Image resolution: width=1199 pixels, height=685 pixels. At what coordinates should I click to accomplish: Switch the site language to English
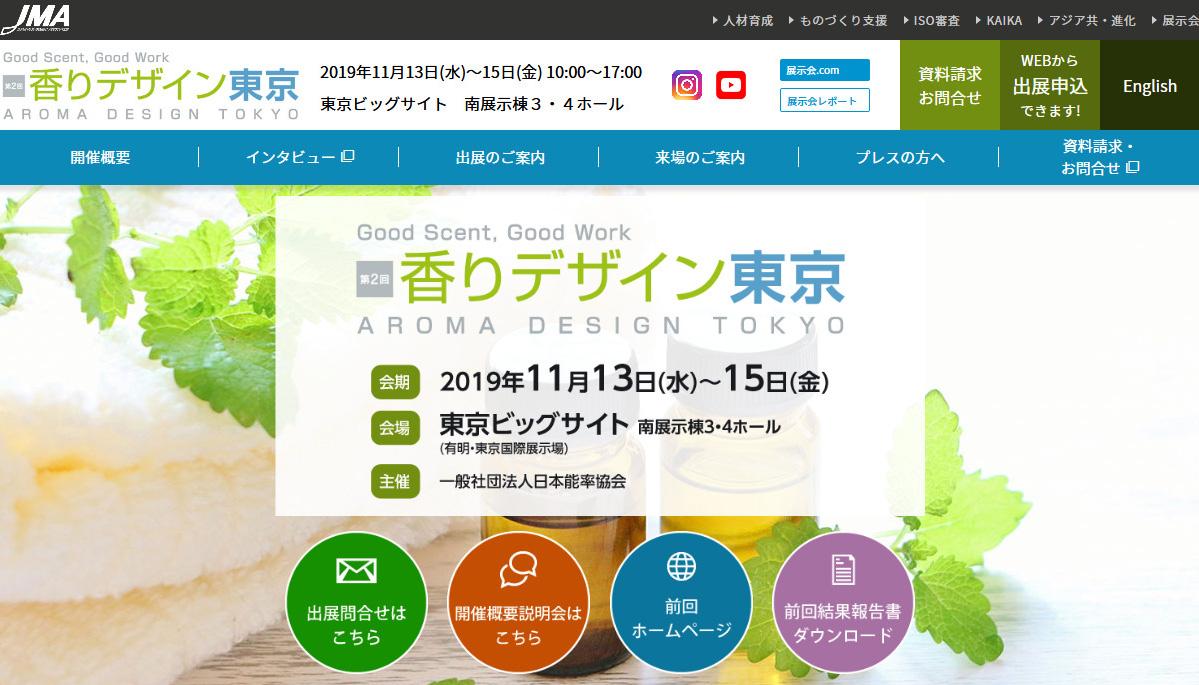point(1149,86)
